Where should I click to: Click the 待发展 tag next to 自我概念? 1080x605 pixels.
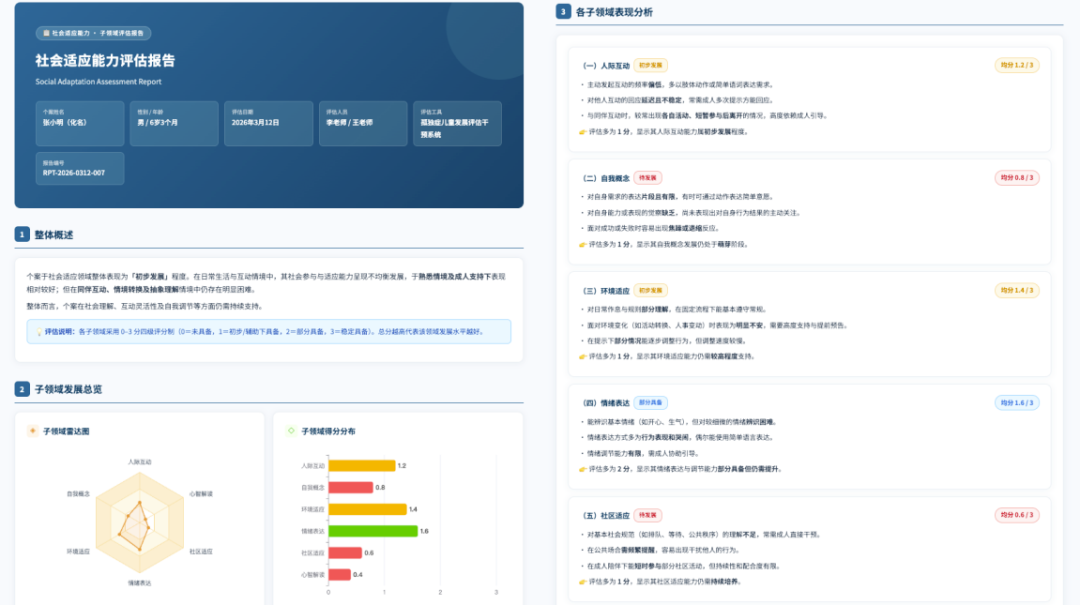click(647, 178)
